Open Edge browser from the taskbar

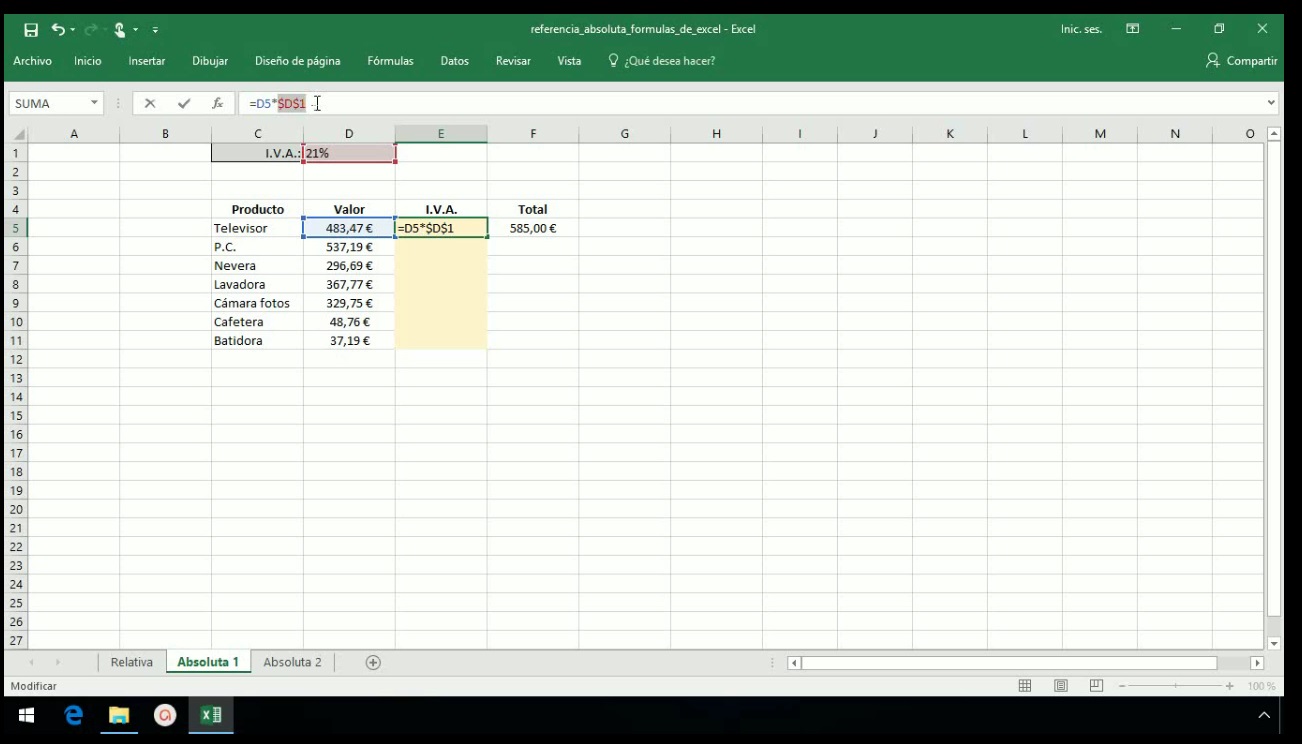(73, 715)
